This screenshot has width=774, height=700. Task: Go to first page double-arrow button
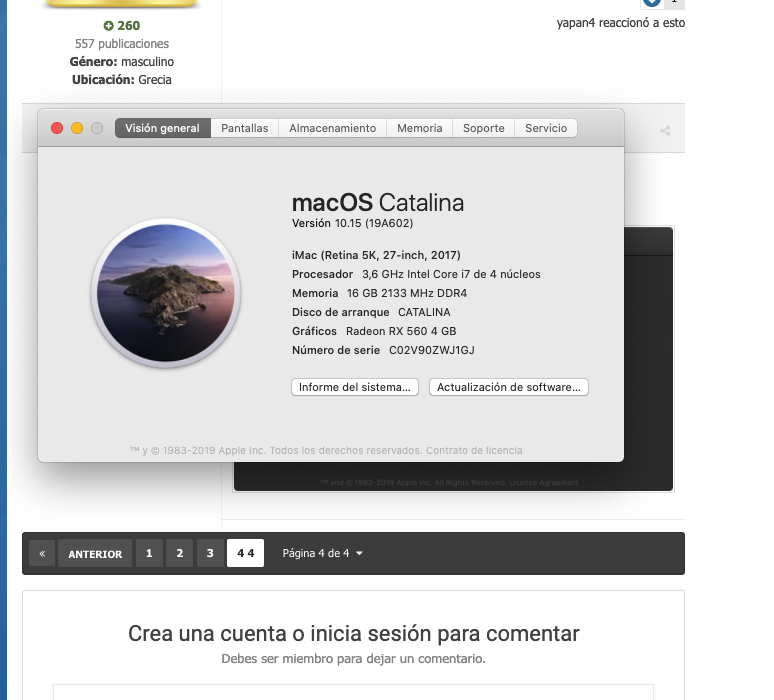coord(42,553)
